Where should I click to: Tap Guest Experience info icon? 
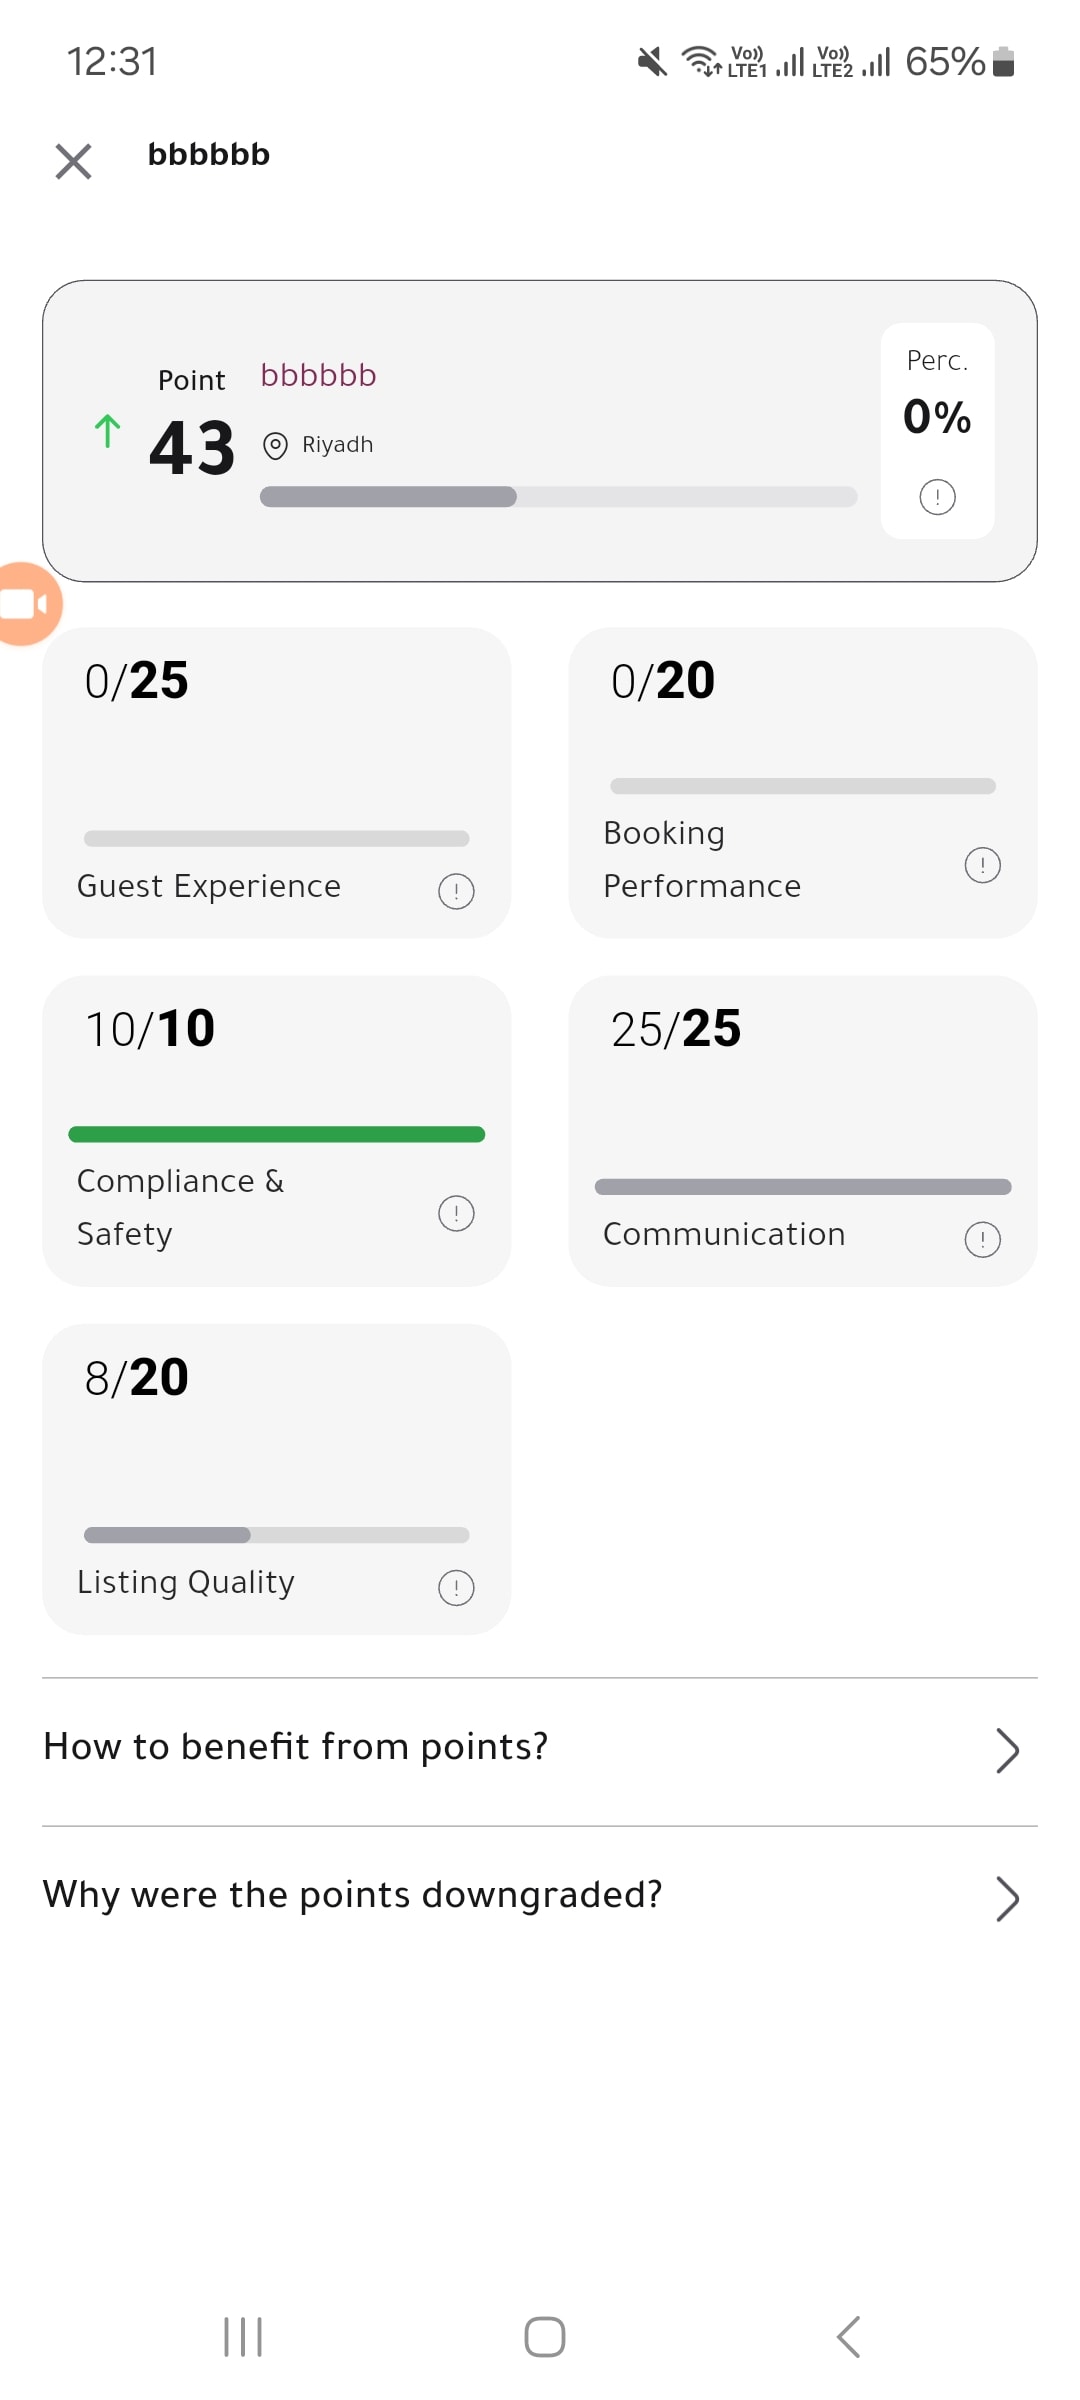click(456, 891)
